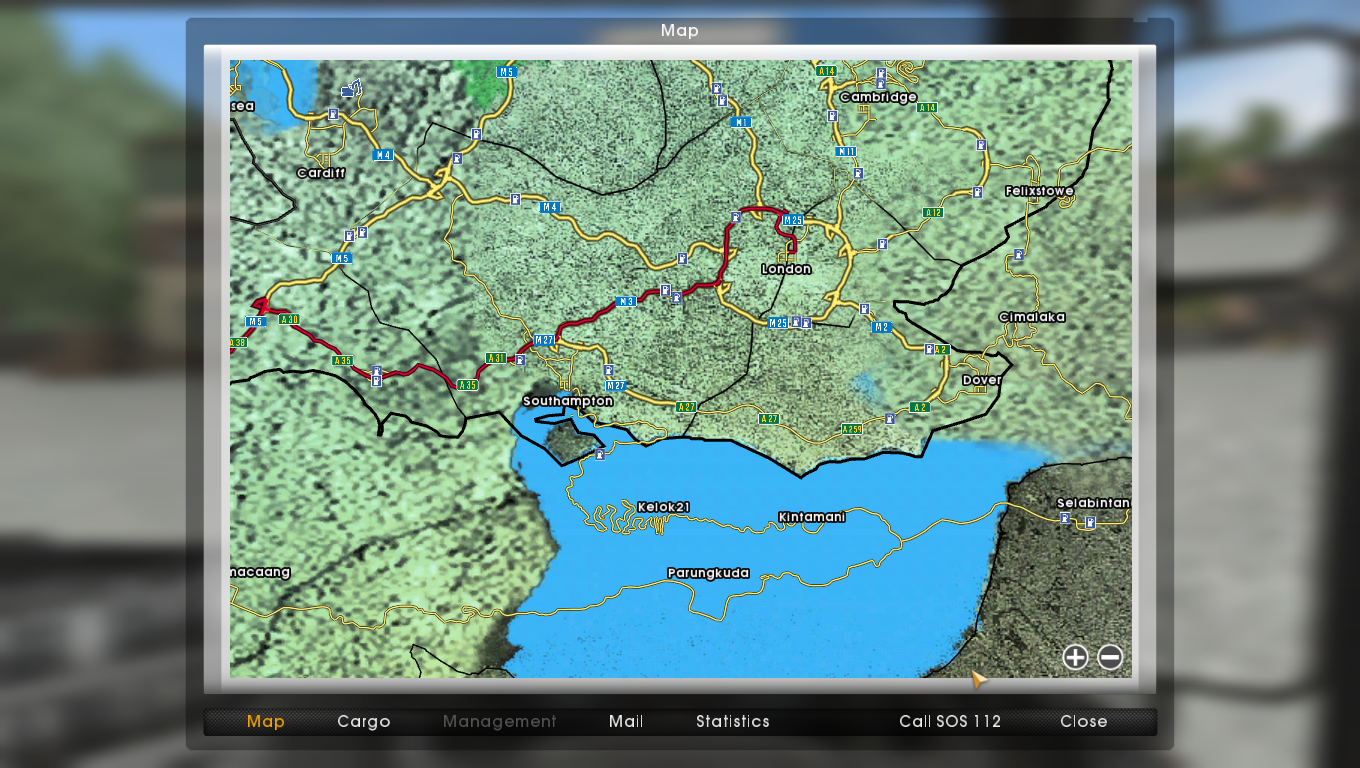Zoom in the map with plus icon

1075,657
